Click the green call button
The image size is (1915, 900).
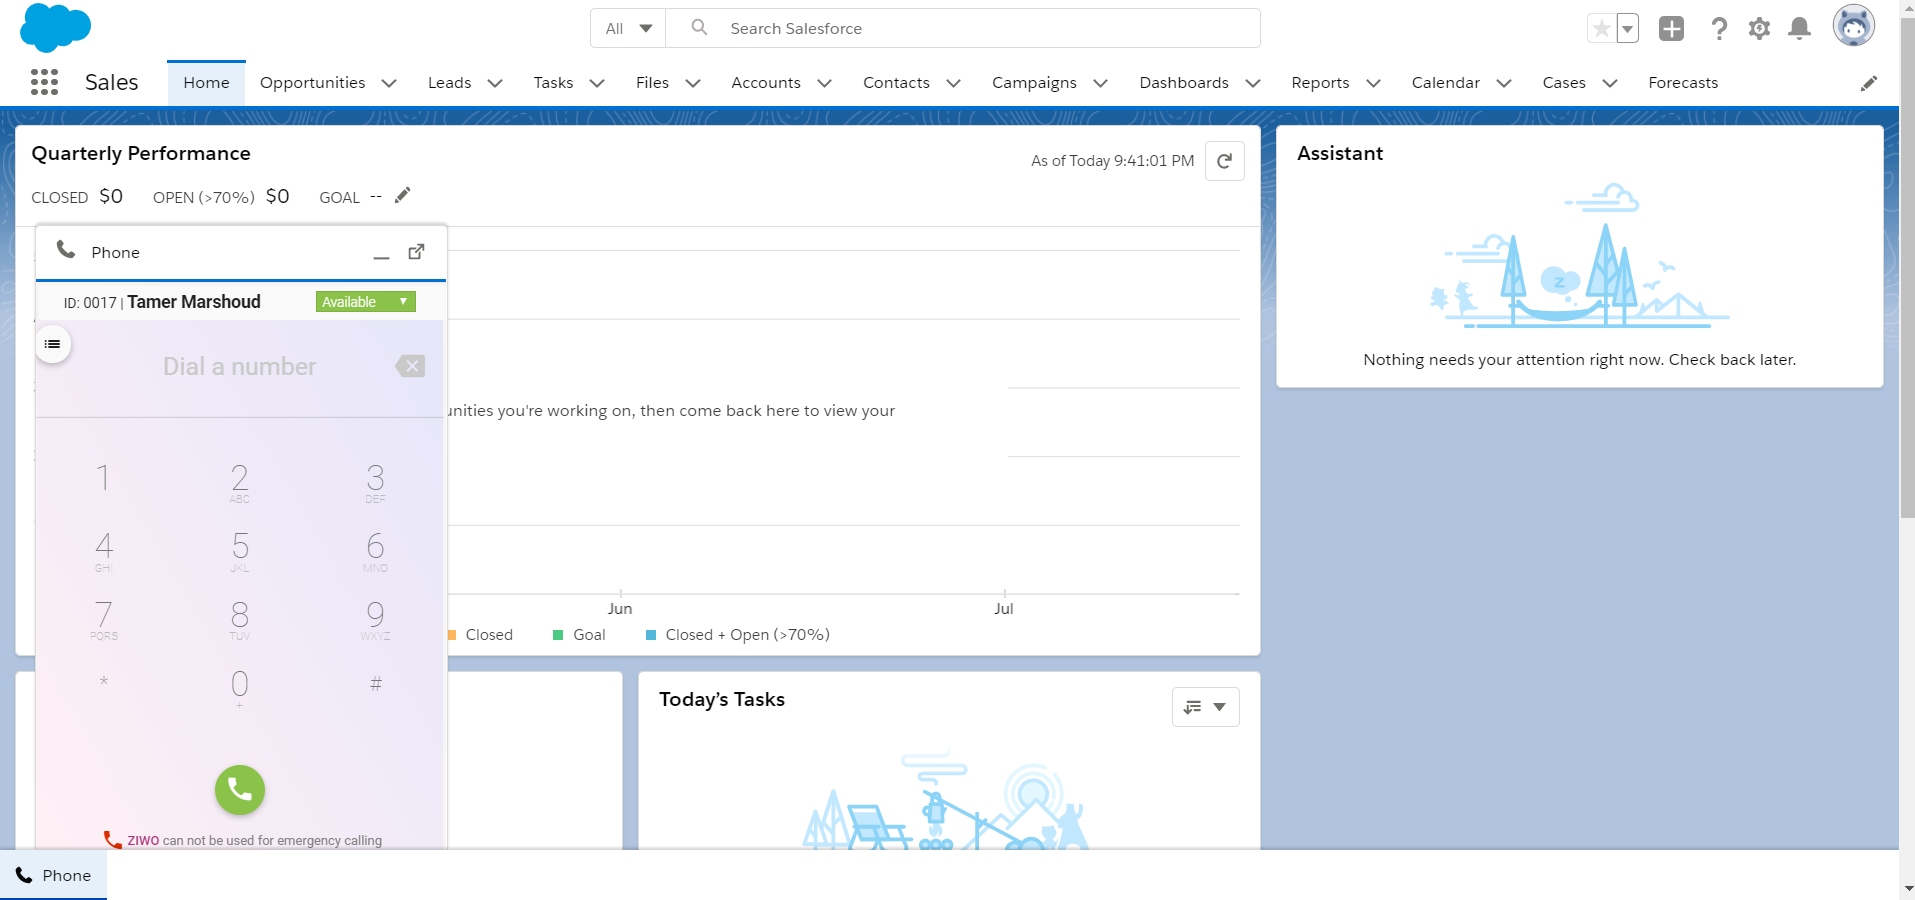(x=240, y=790)
